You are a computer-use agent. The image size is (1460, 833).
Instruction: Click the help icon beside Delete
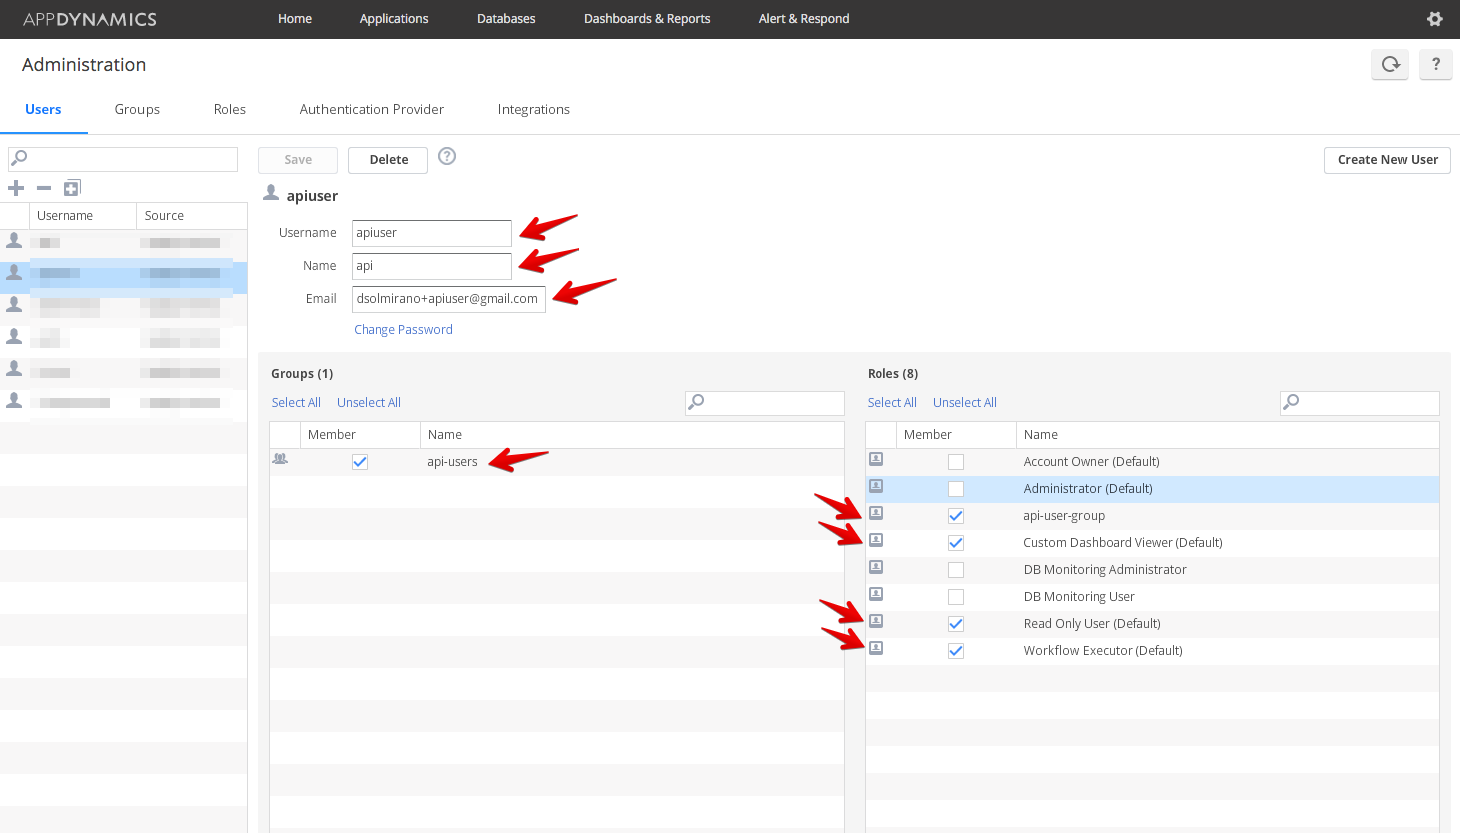(447, 156)
